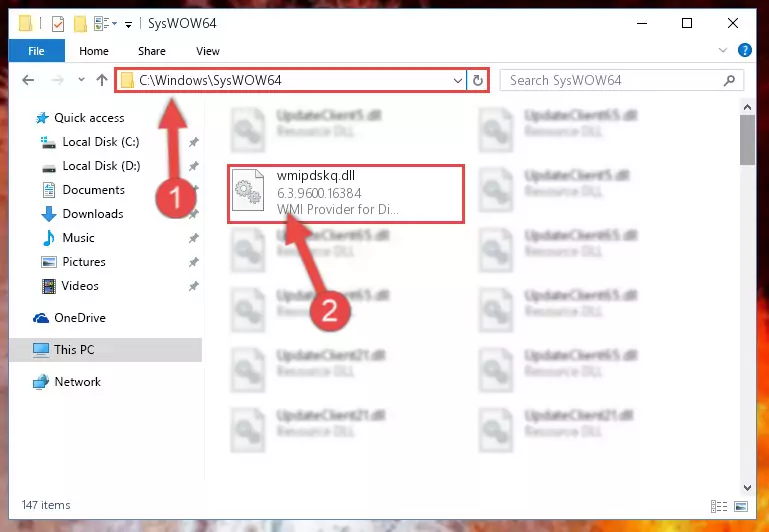Click the pin icon beside Local Disk (D:)
Image resolution: width=769 pixels, height=532 pixels.
click(194, 166)
